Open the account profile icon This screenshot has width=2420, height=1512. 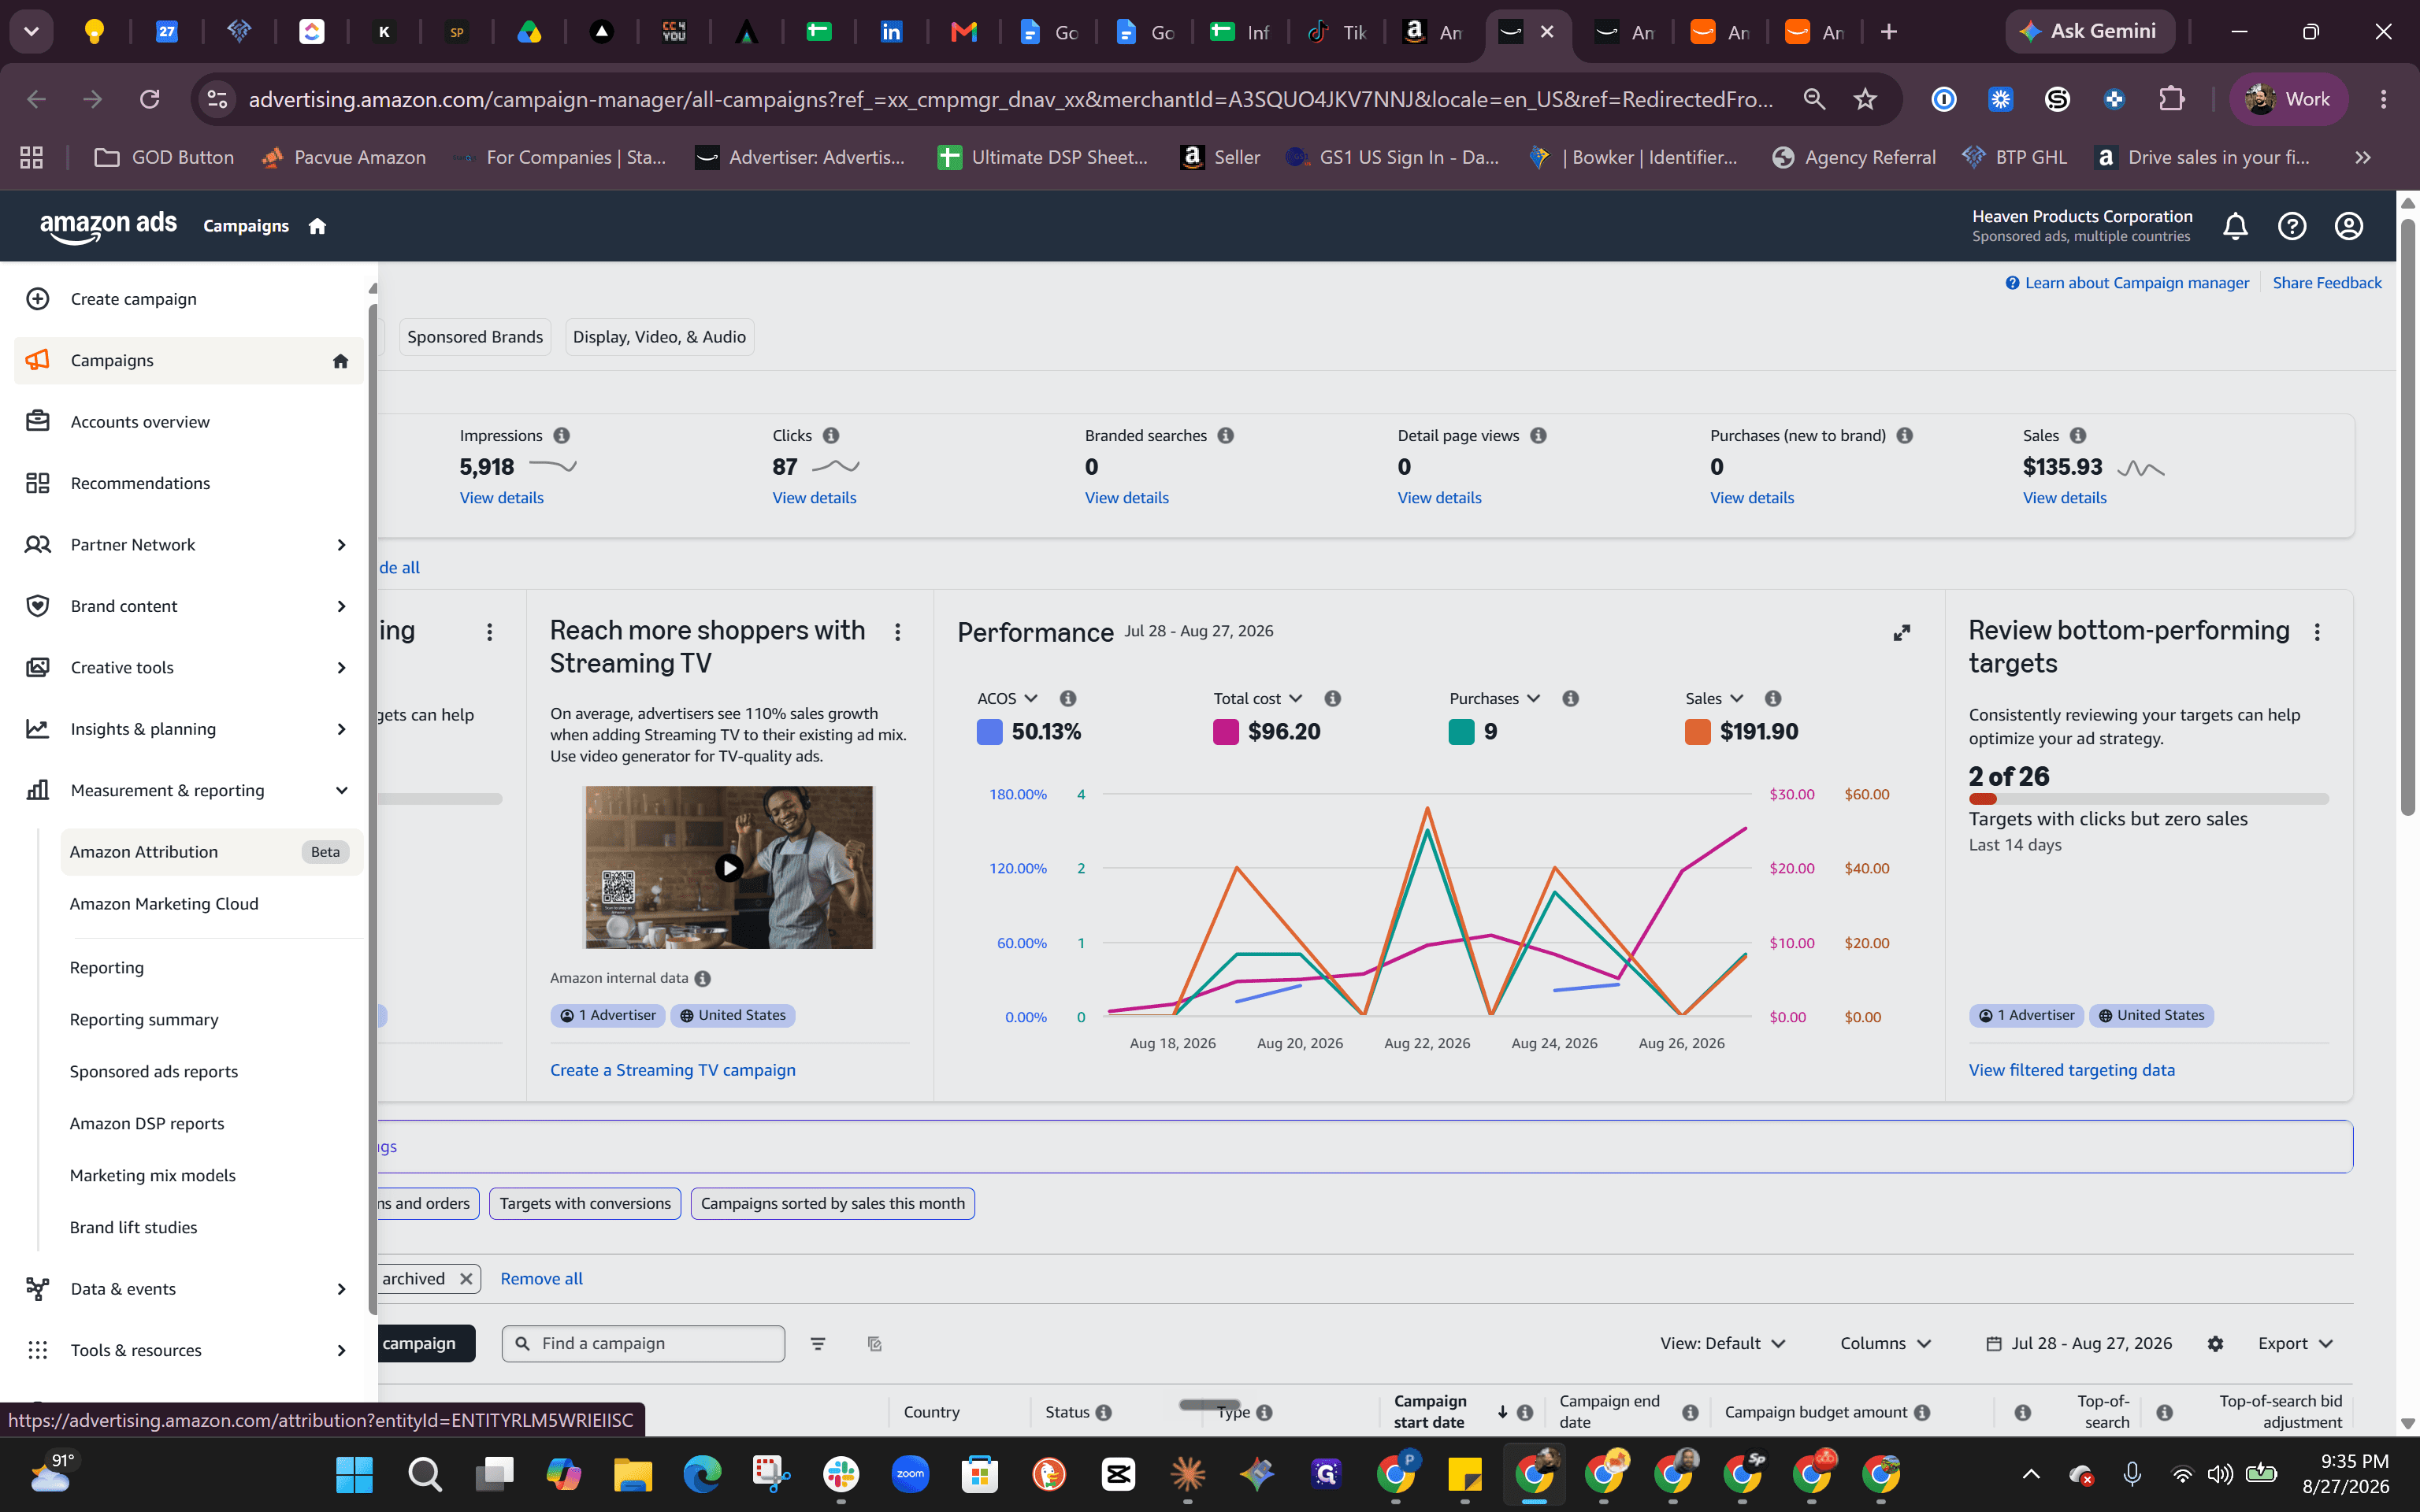[2349, 226]
